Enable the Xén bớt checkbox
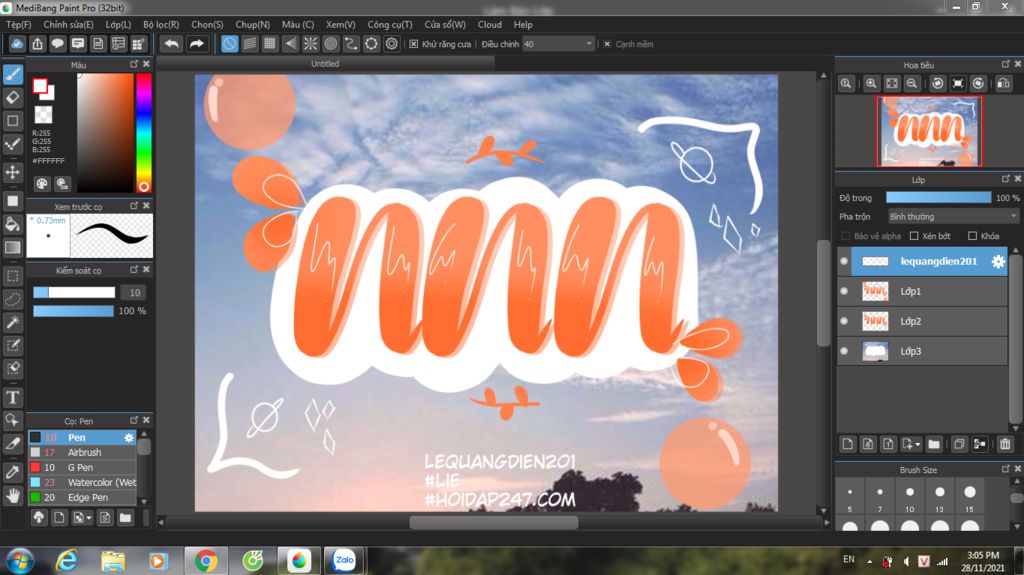The image size is (1024, 575). (914, 236)
